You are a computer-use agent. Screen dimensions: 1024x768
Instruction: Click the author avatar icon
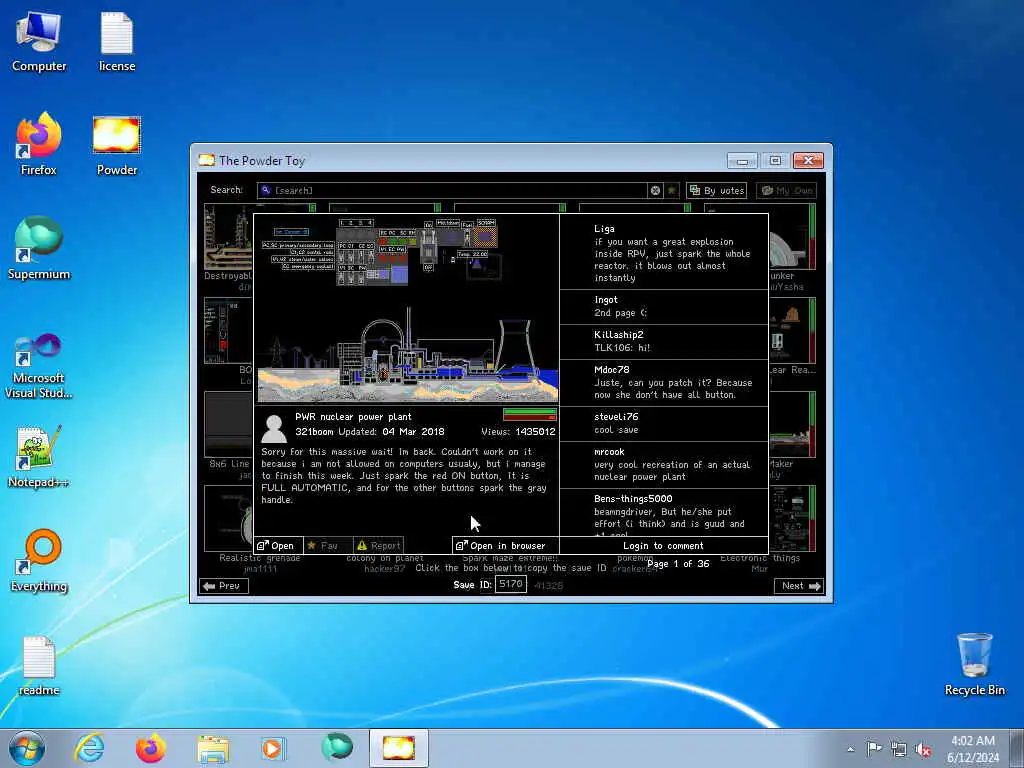coord(274,428)
